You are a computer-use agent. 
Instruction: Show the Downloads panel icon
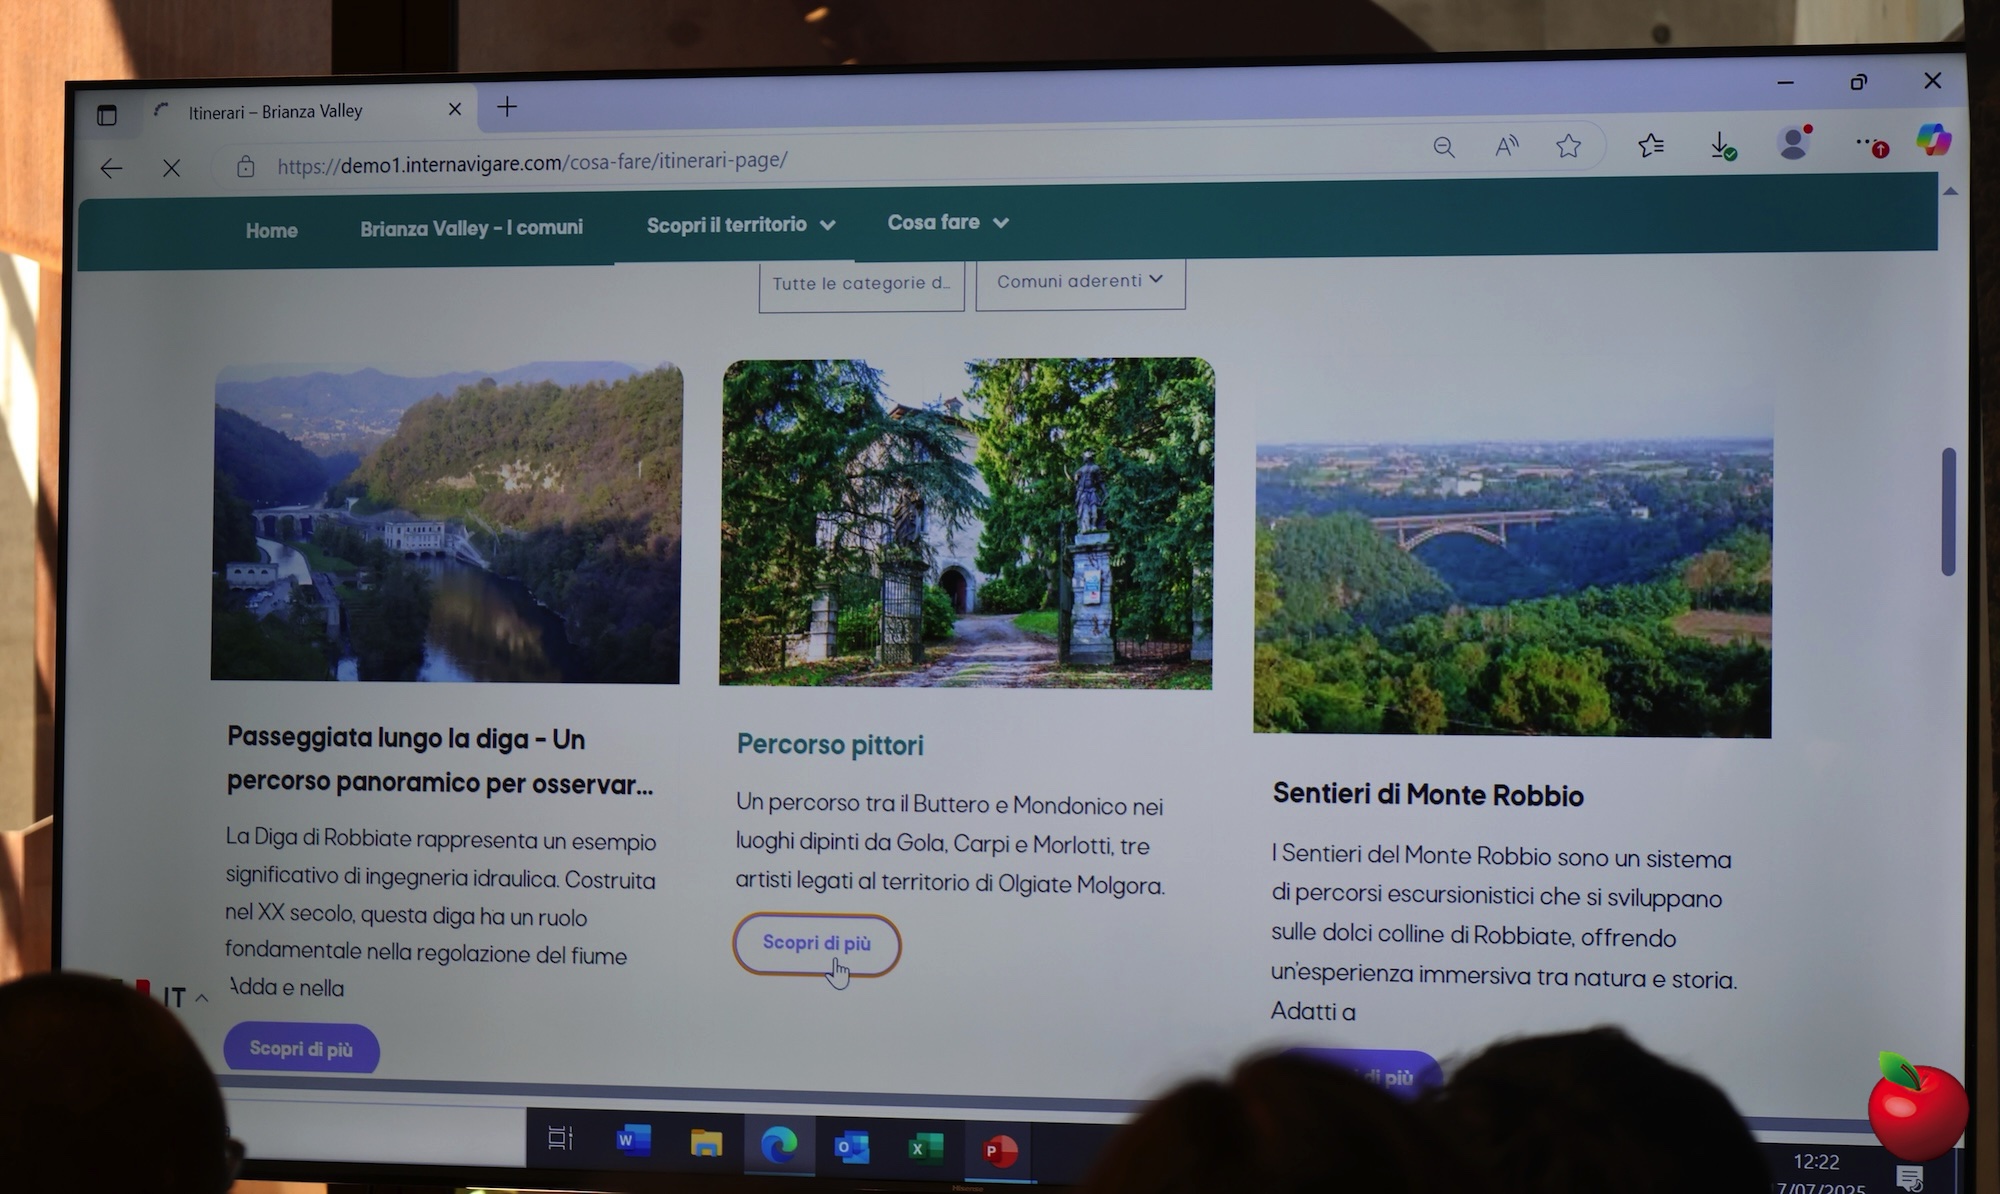(x=1722, y=146)
